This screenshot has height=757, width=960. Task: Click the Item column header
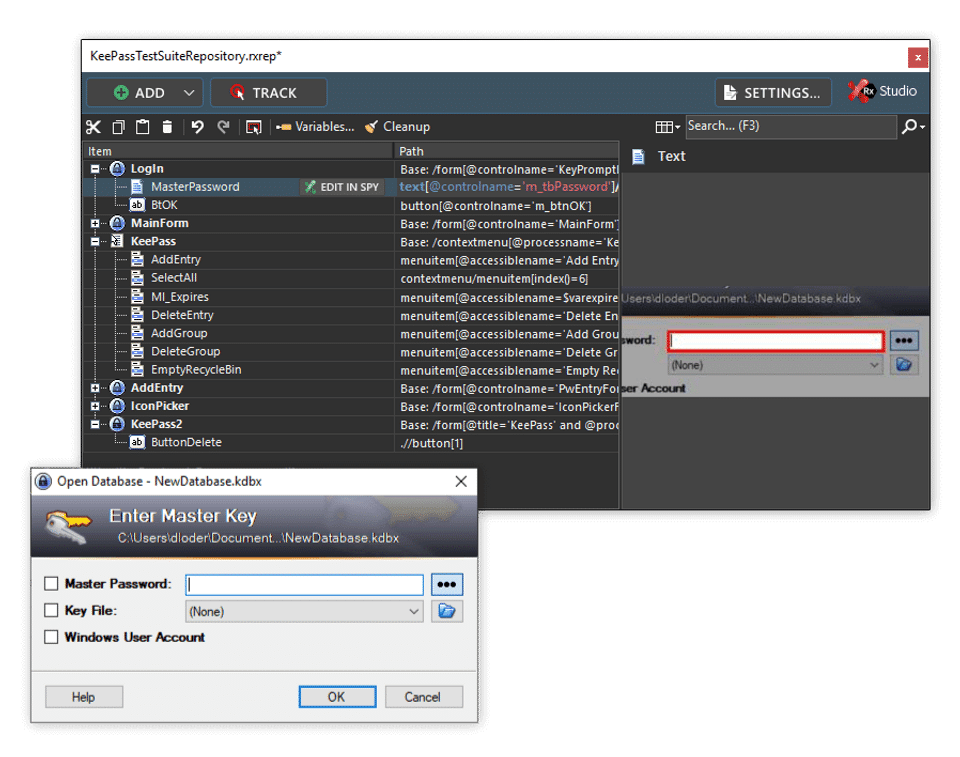(238, 151)
